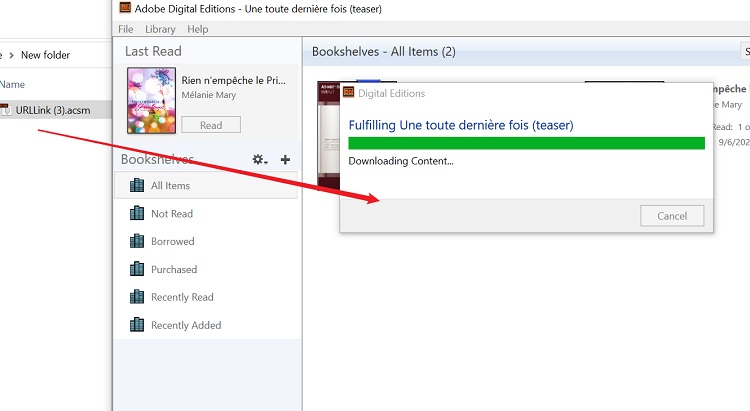Add a new bookshelf with plus icon
The width and height of the screenshot is (750, 411).
coord(285,159)
